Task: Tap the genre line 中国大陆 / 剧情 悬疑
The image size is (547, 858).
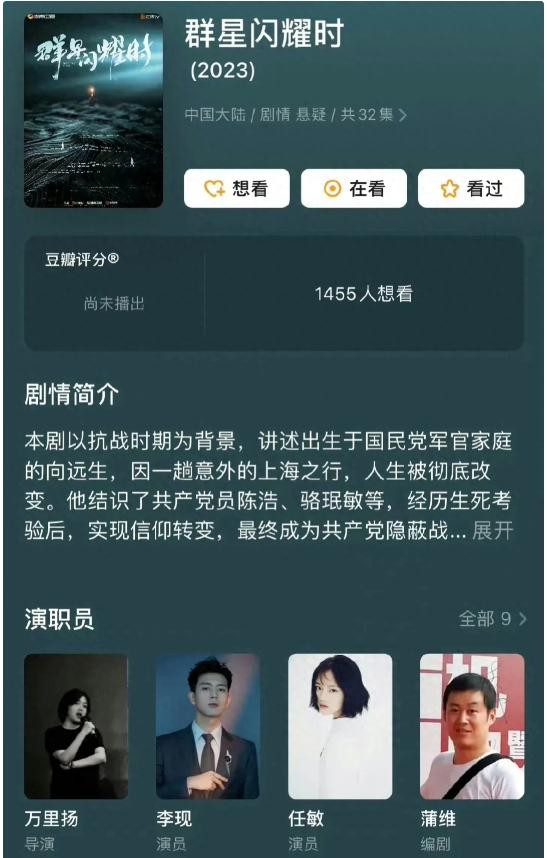Action: 255,115
